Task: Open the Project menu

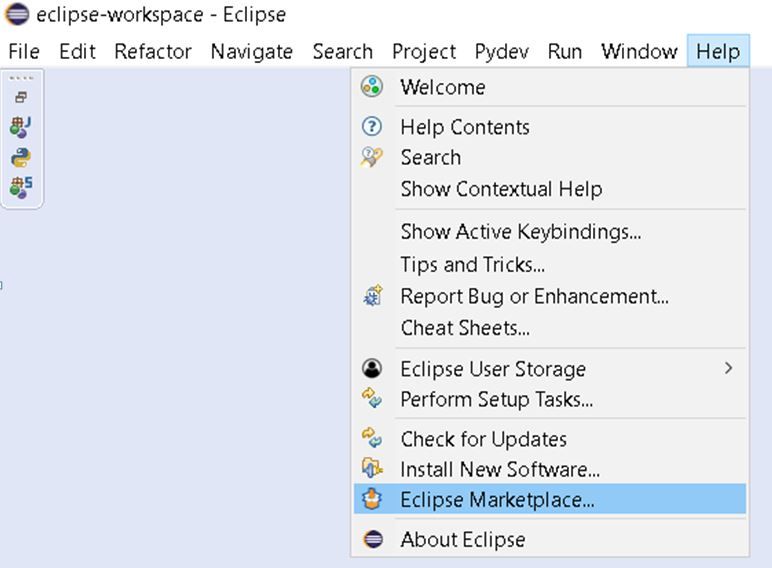Action: [x=424, y=51]
